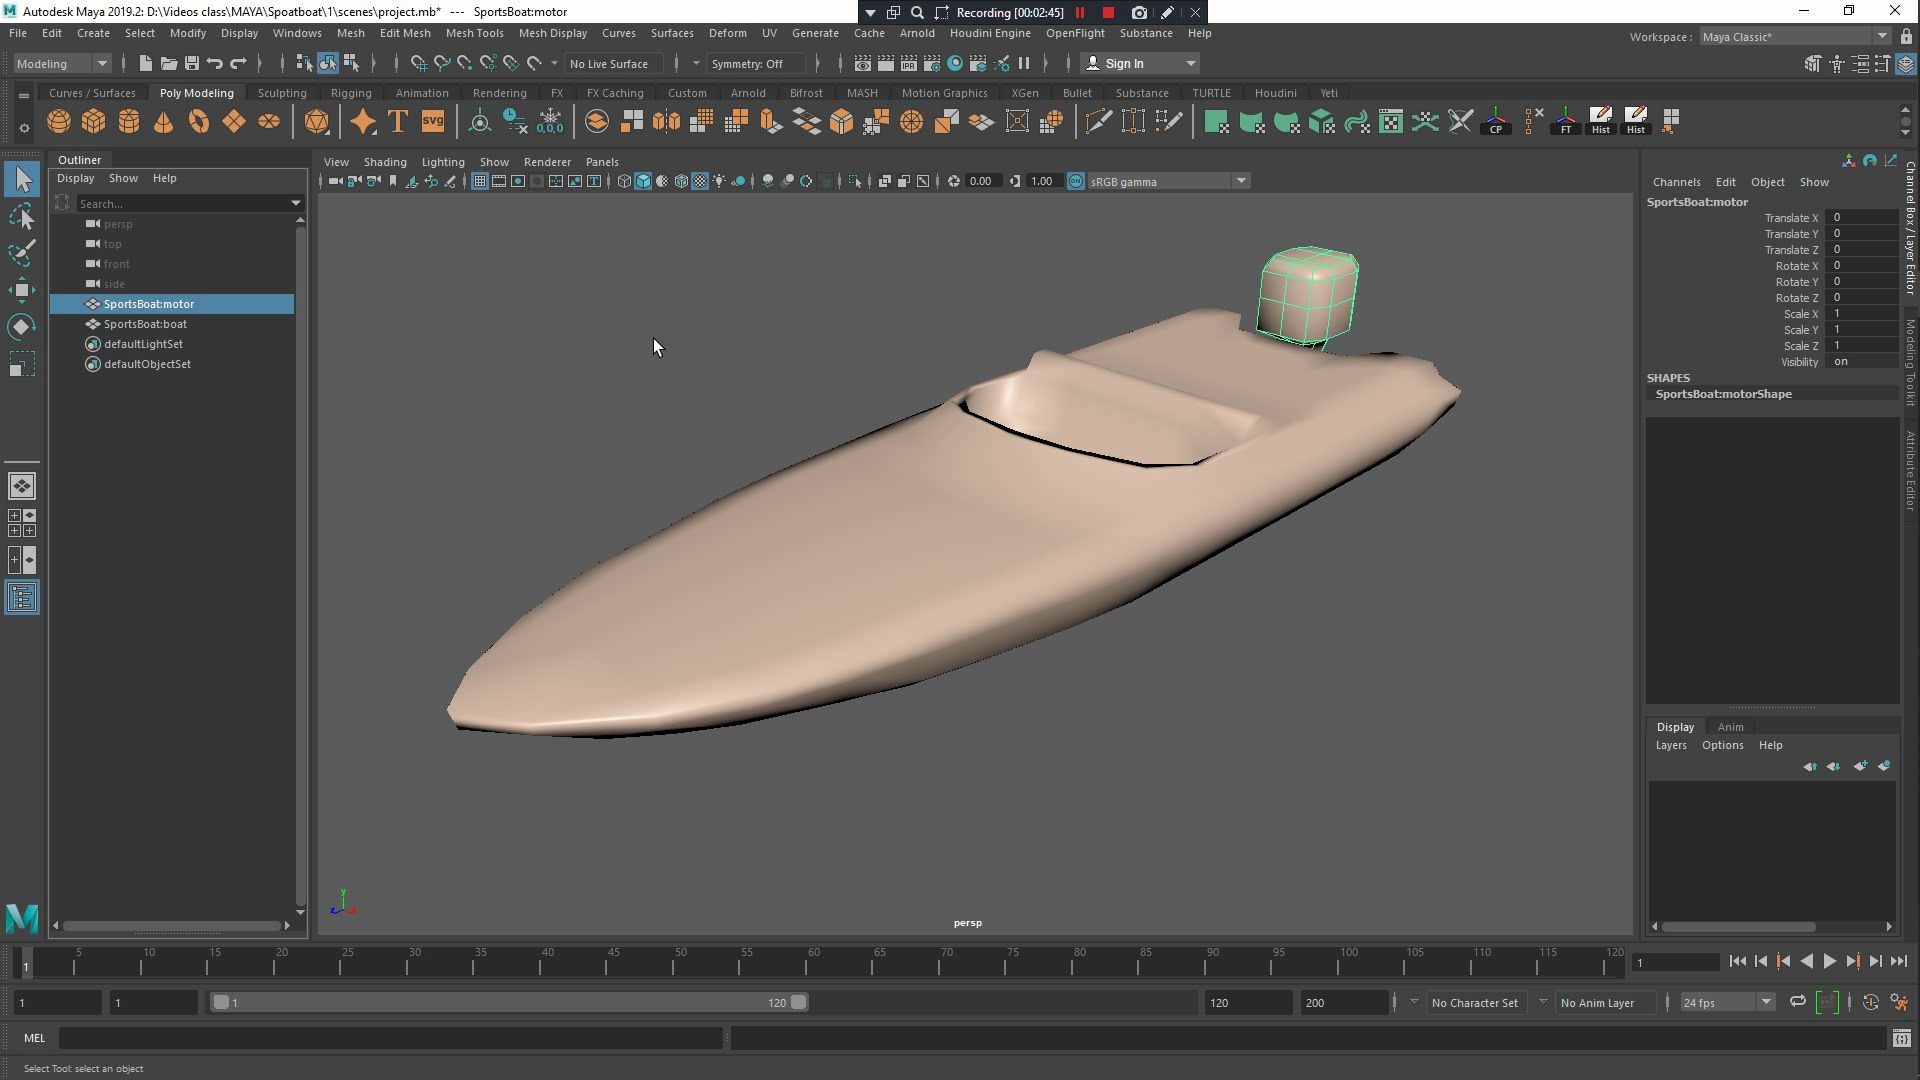Select the Rotate tool in toolbox
Screen dimensions: 1920x1080
21,327
